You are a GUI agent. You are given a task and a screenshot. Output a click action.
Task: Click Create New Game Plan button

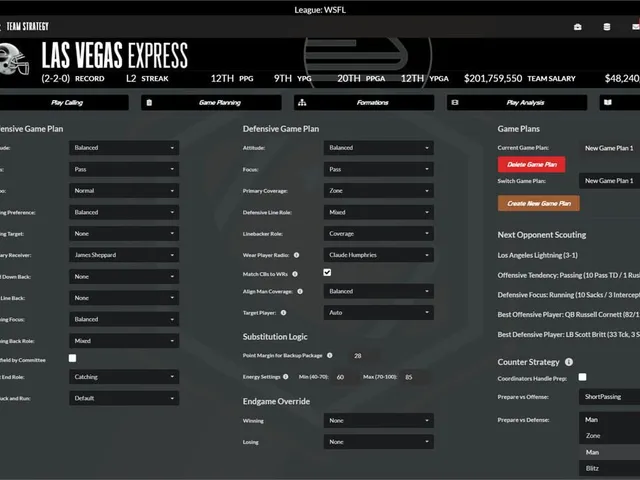click(x=538, y=203)
